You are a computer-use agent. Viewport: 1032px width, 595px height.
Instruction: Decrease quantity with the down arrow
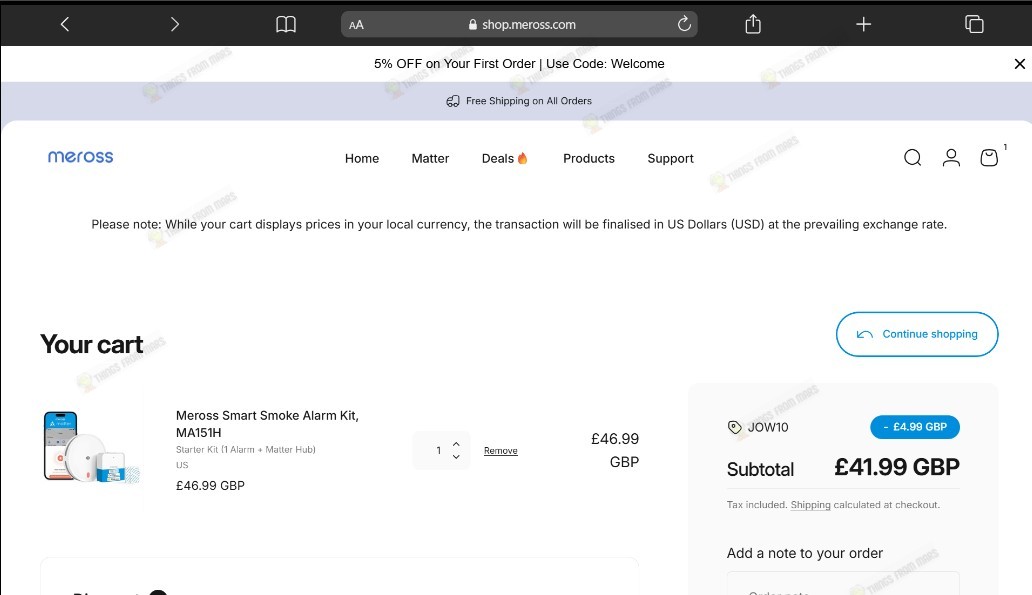point(456,457)
